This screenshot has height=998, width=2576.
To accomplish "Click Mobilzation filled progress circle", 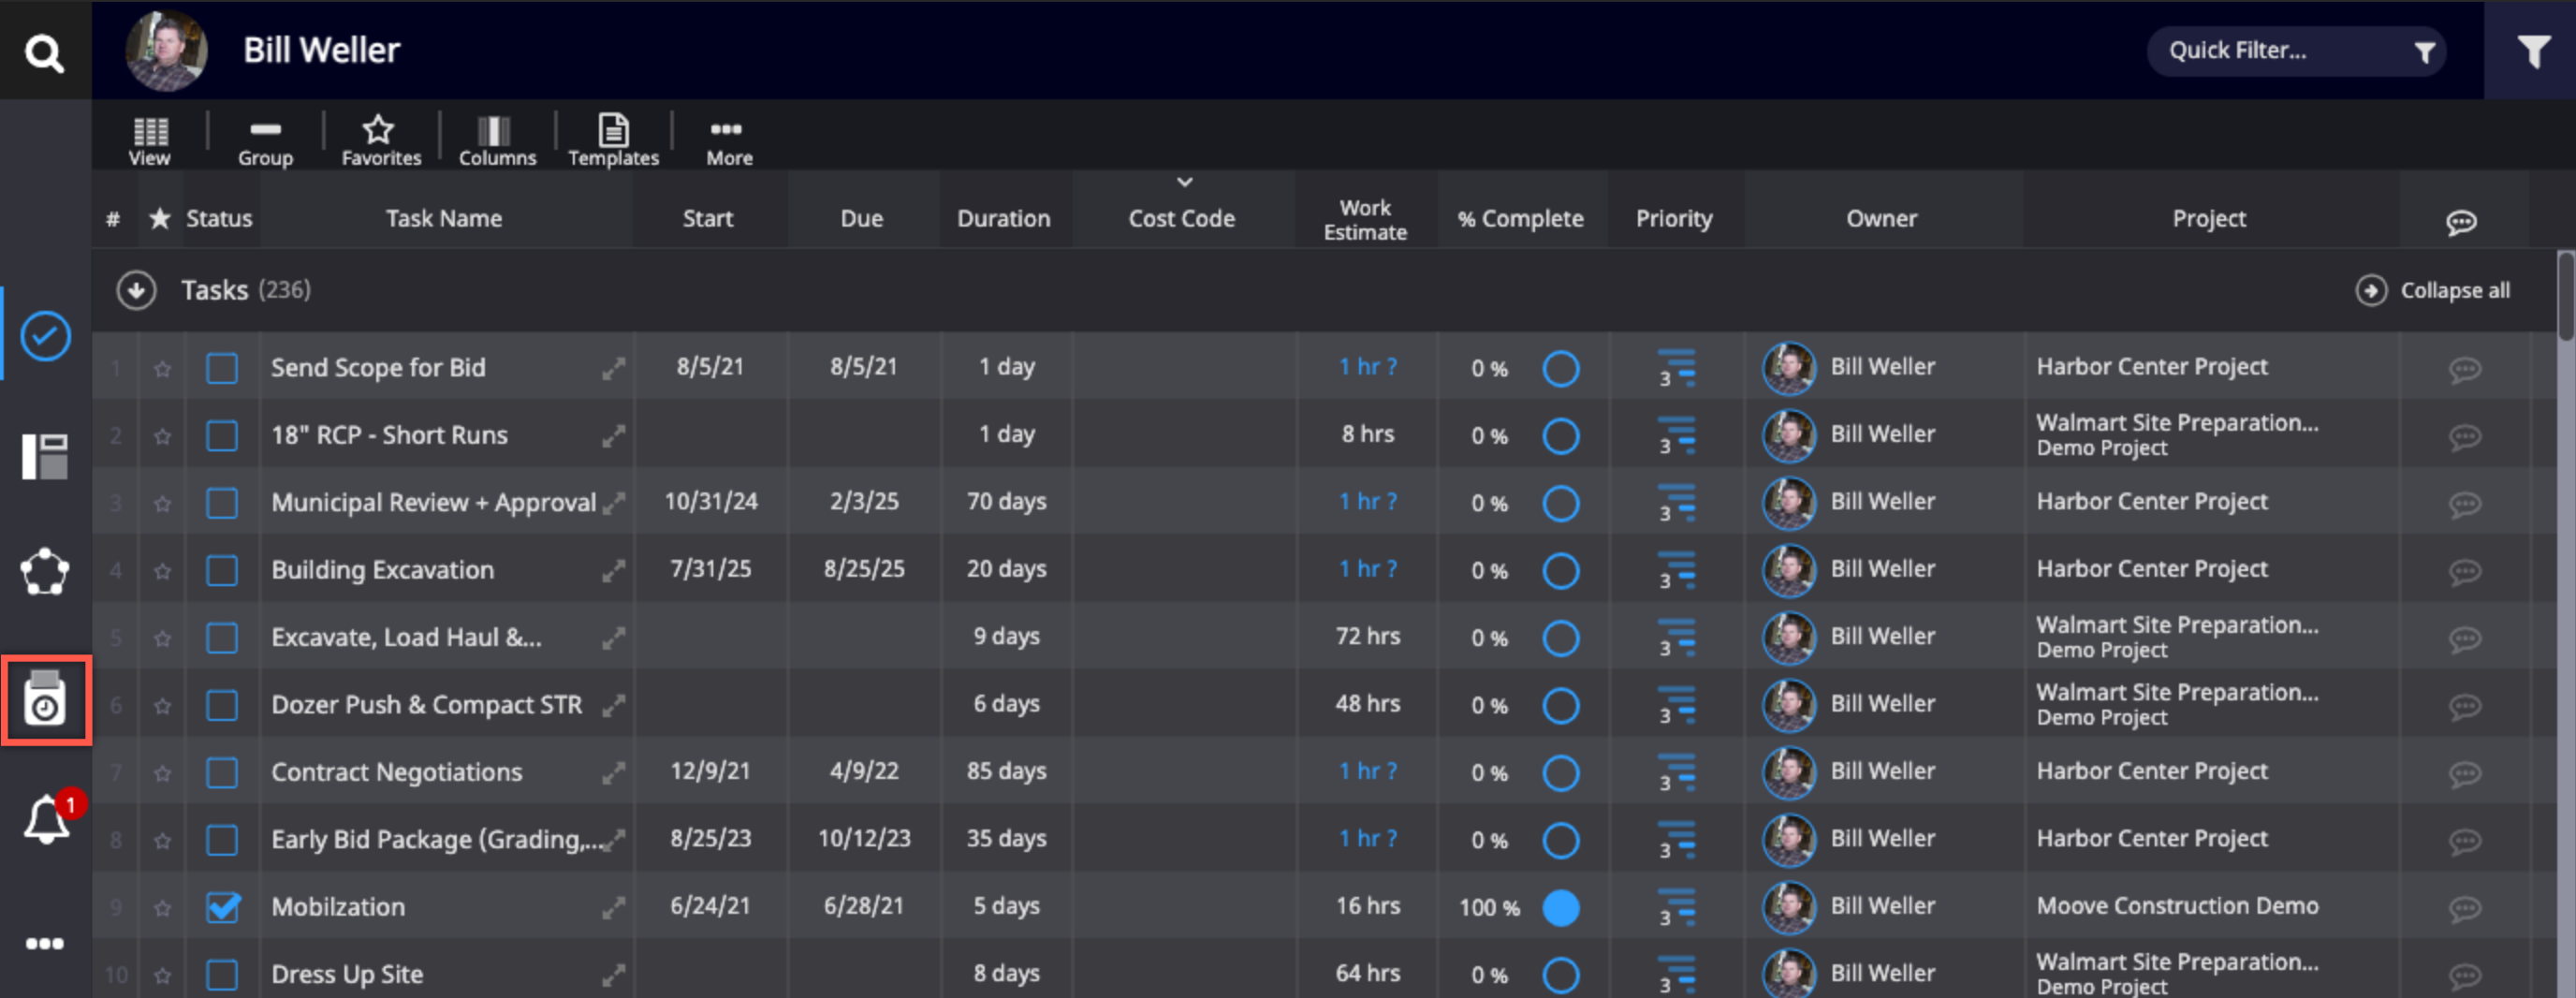I will [x=1560, y=907].
